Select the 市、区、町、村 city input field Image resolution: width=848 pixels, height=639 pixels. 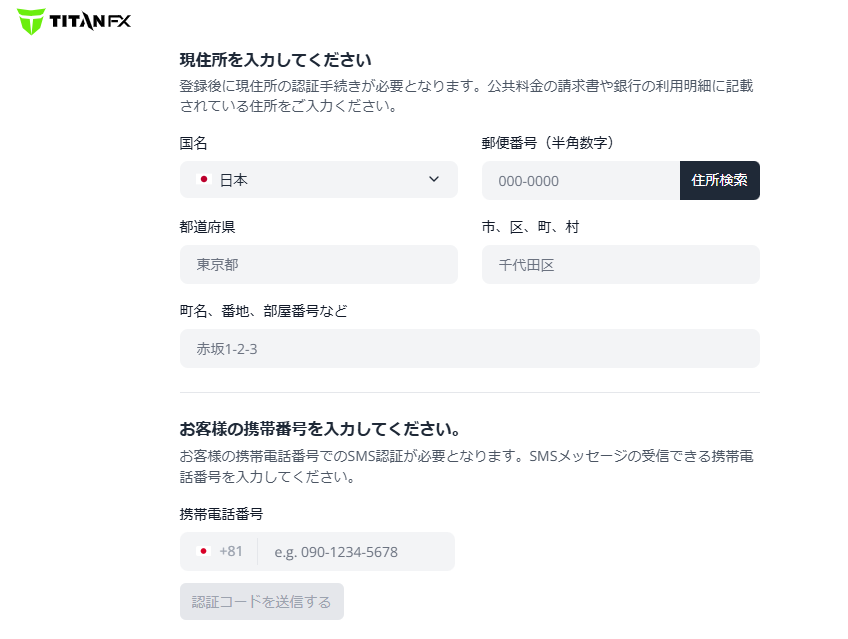[620, 265]
